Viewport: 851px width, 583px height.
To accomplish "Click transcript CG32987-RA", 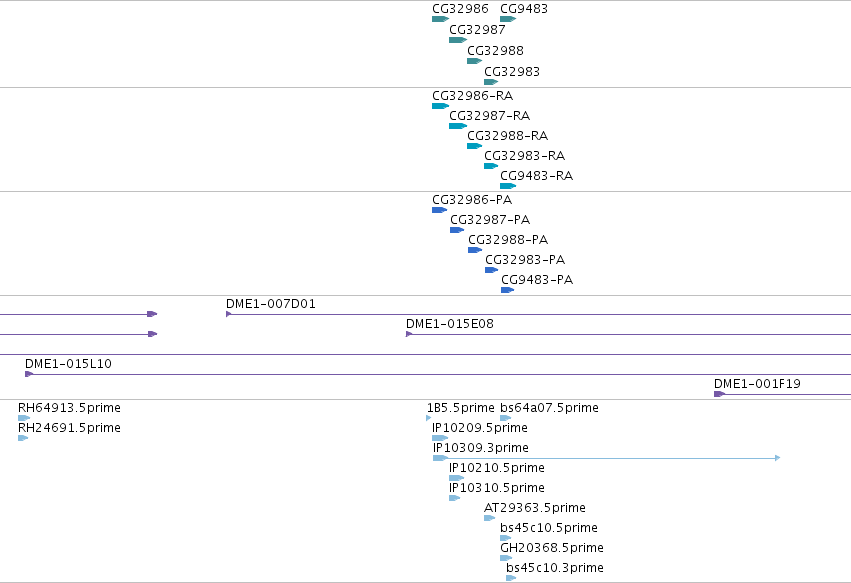I will [489, 116].
